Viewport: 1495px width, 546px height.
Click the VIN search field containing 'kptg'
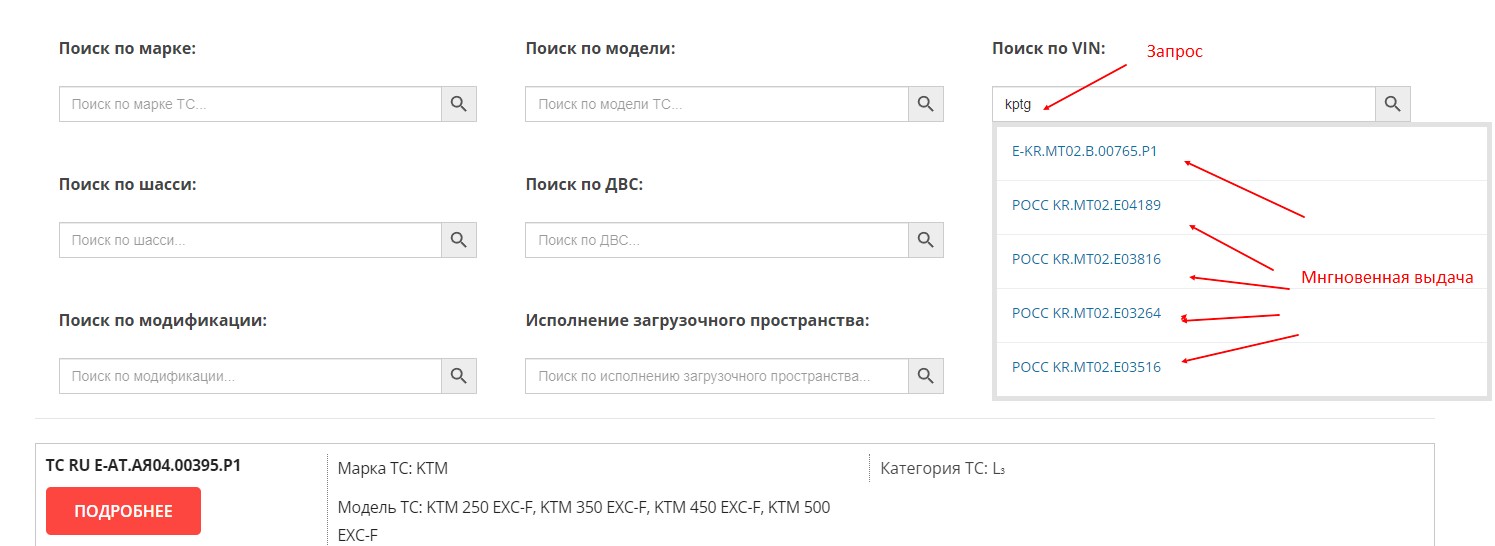1183,104
